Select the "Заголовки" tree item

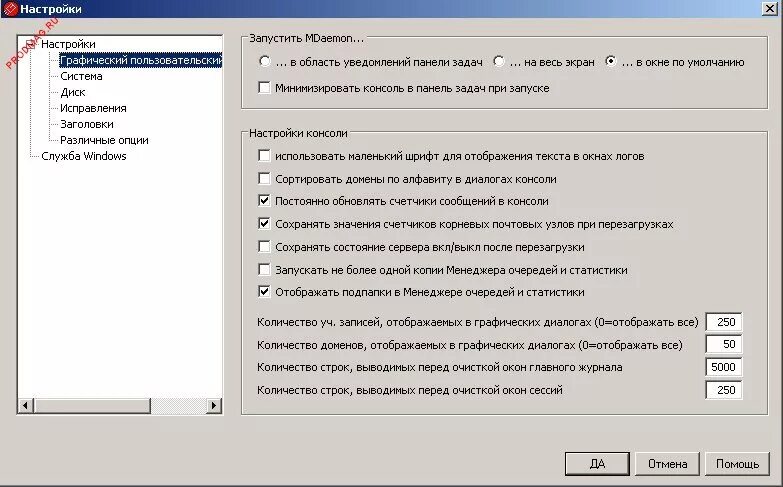(87, 124)
